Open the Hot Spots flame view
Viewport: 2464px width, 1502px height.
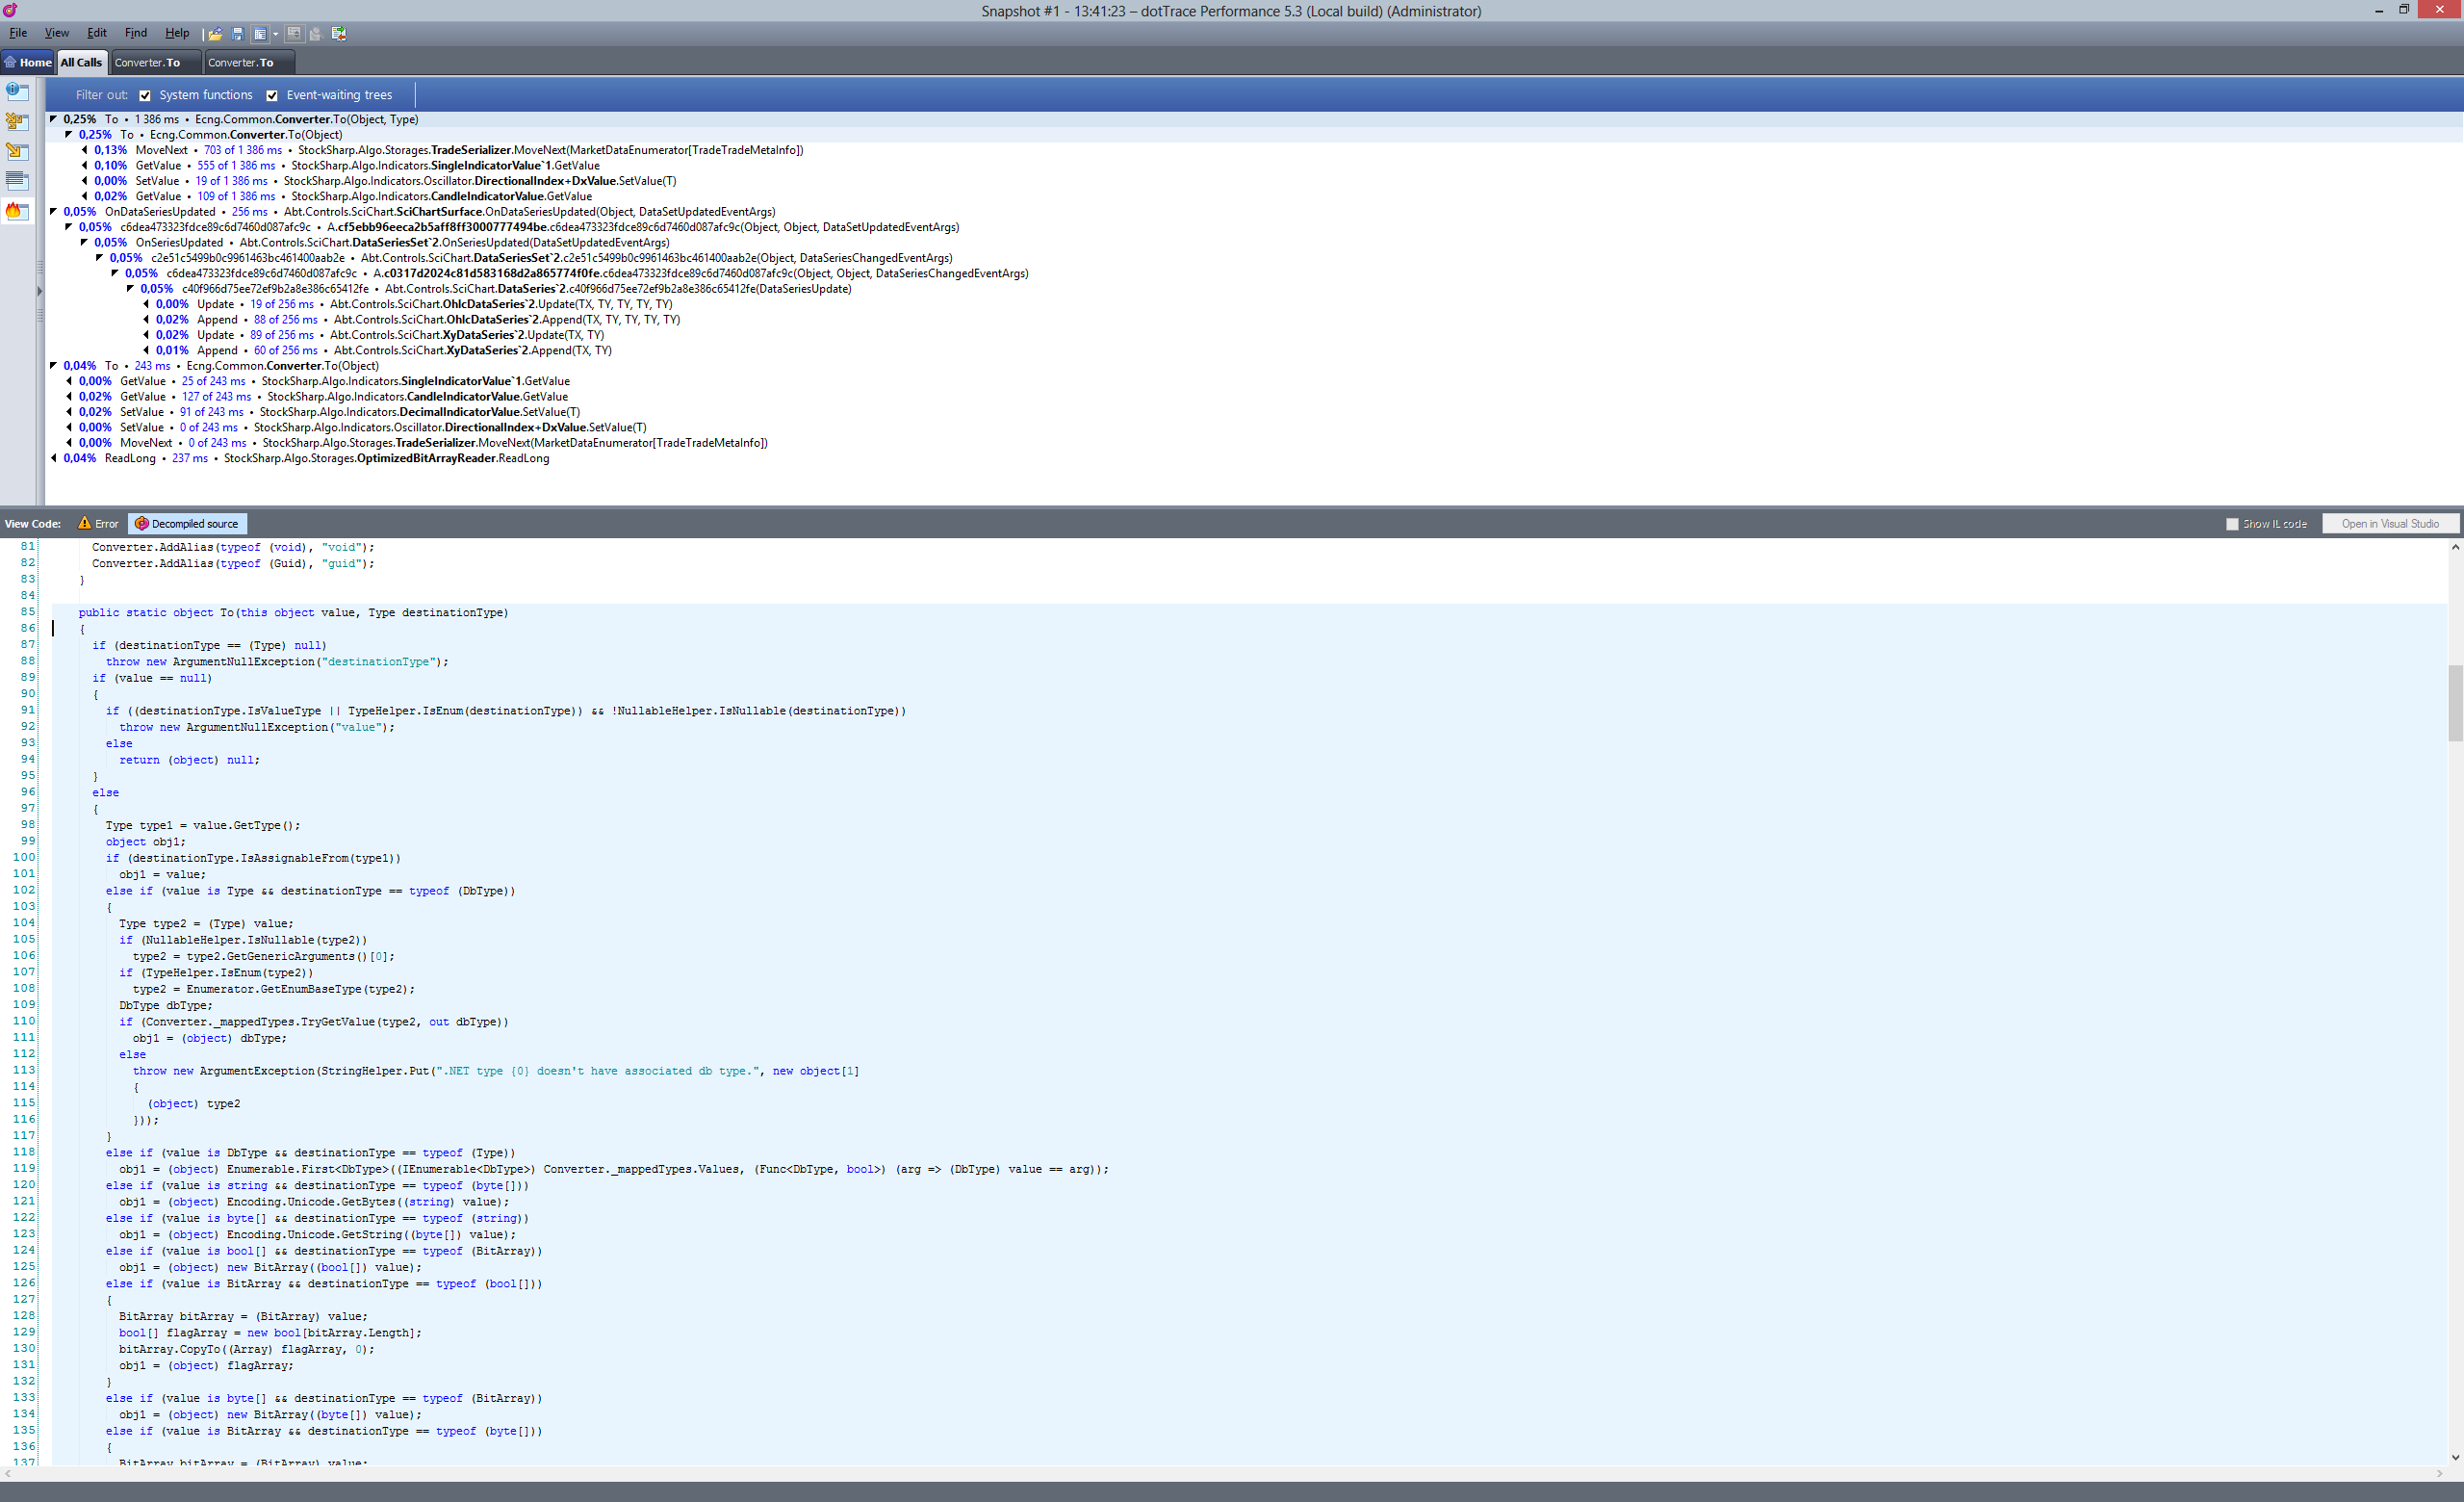point(17,211)
